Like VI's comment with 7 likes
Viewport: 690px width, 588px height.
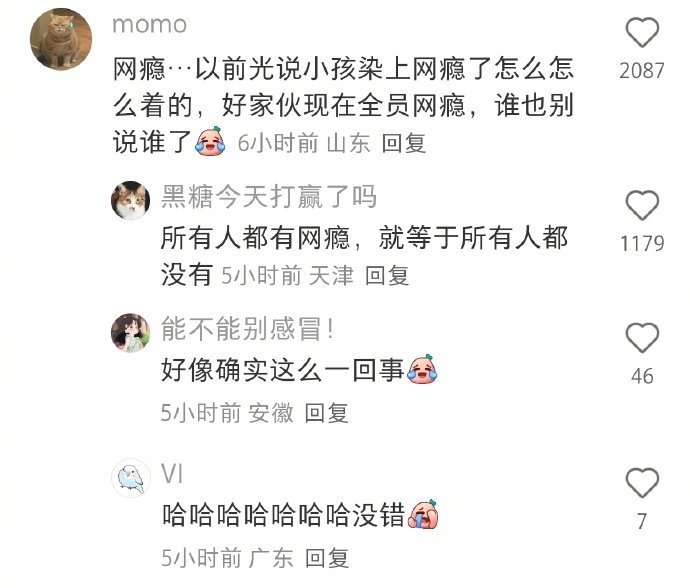pos(642,483)
